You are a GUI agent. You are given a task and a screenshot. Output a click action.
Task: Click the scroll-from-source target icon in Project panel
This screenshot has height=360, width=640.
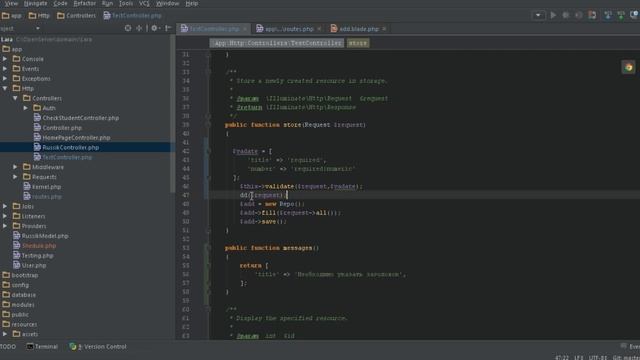(x=128, y=28)
